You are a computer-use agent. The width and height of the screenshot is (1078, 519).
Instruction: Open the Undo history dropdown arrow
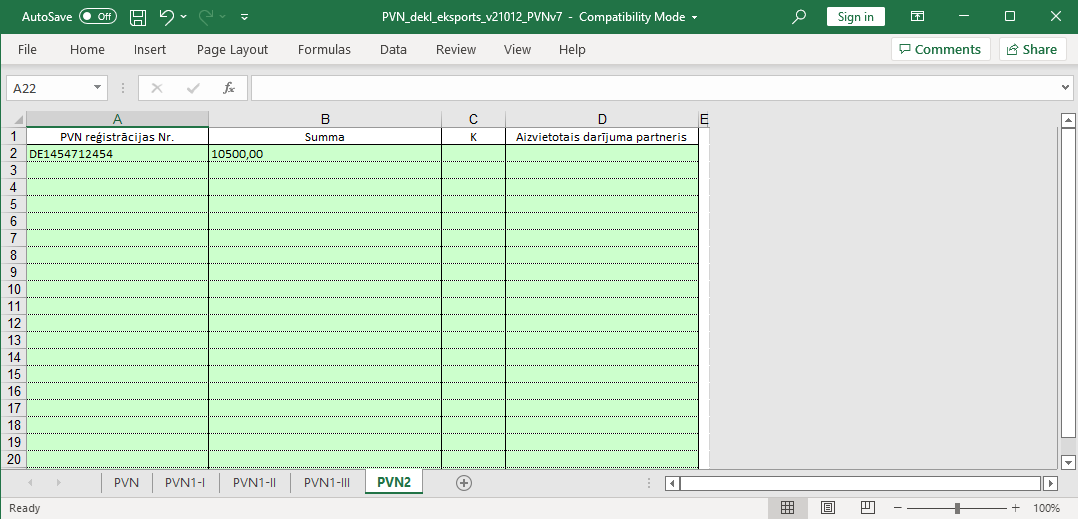click(x=184, y=17)
